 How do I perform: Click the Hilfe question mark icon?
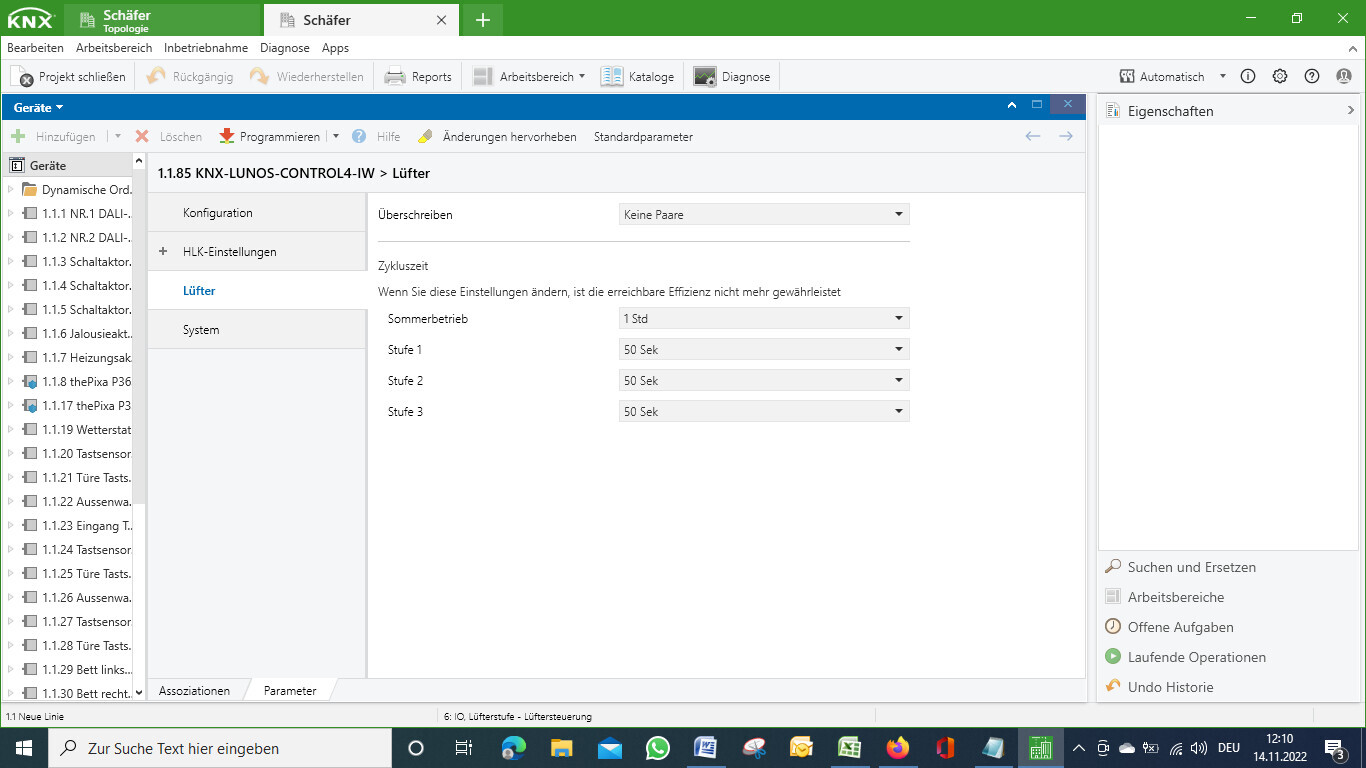coord(360,136)
